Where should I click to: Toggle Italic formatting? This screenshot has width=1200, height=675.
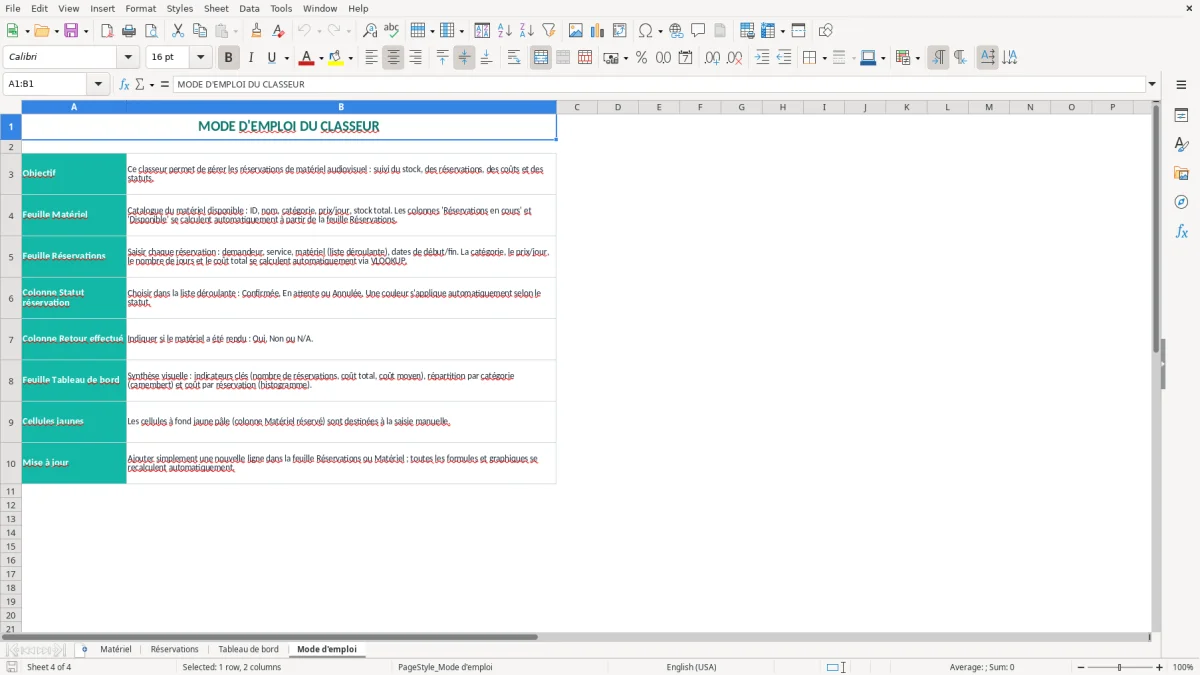251,58
